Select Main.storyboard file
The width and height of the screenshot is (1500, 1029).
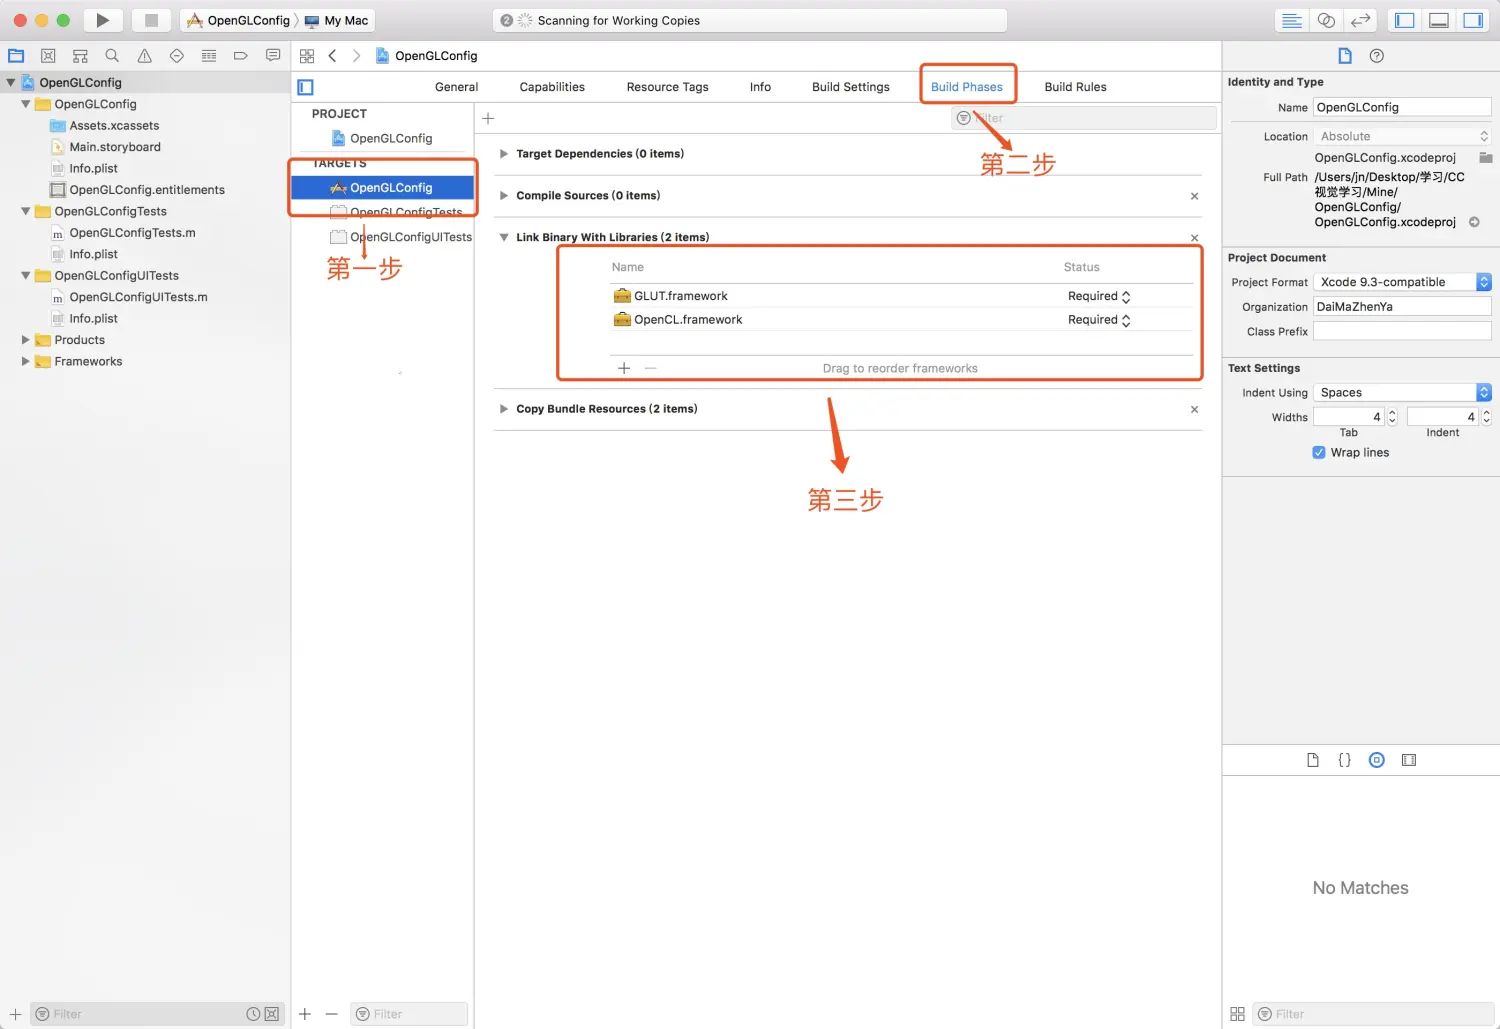[x=115, y=147]
